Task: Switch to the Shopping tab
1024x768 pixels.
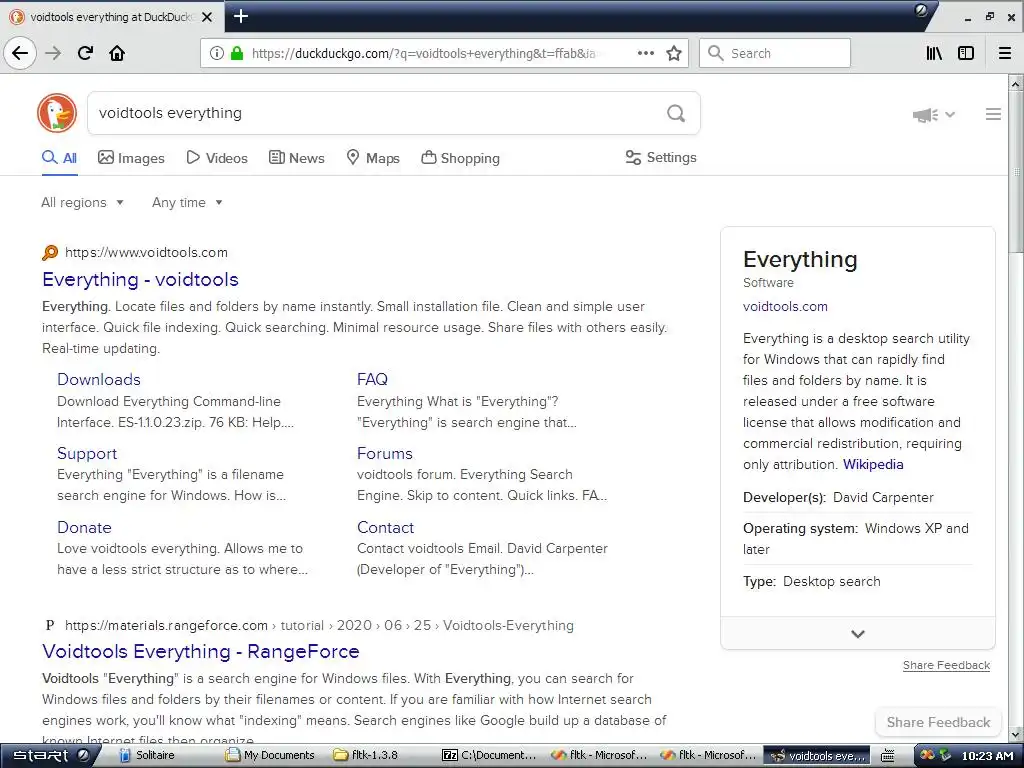Action: click(460, 158)
